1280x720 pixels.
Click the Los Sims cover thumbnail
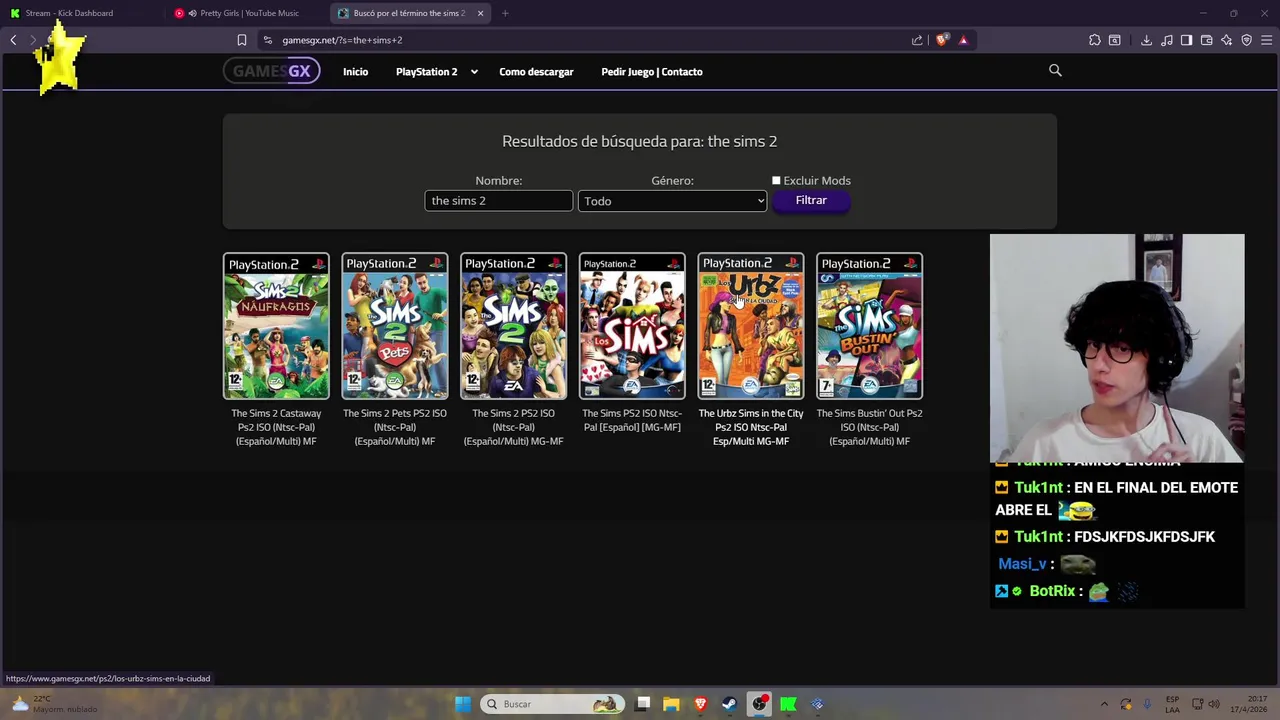coord(632,326)
